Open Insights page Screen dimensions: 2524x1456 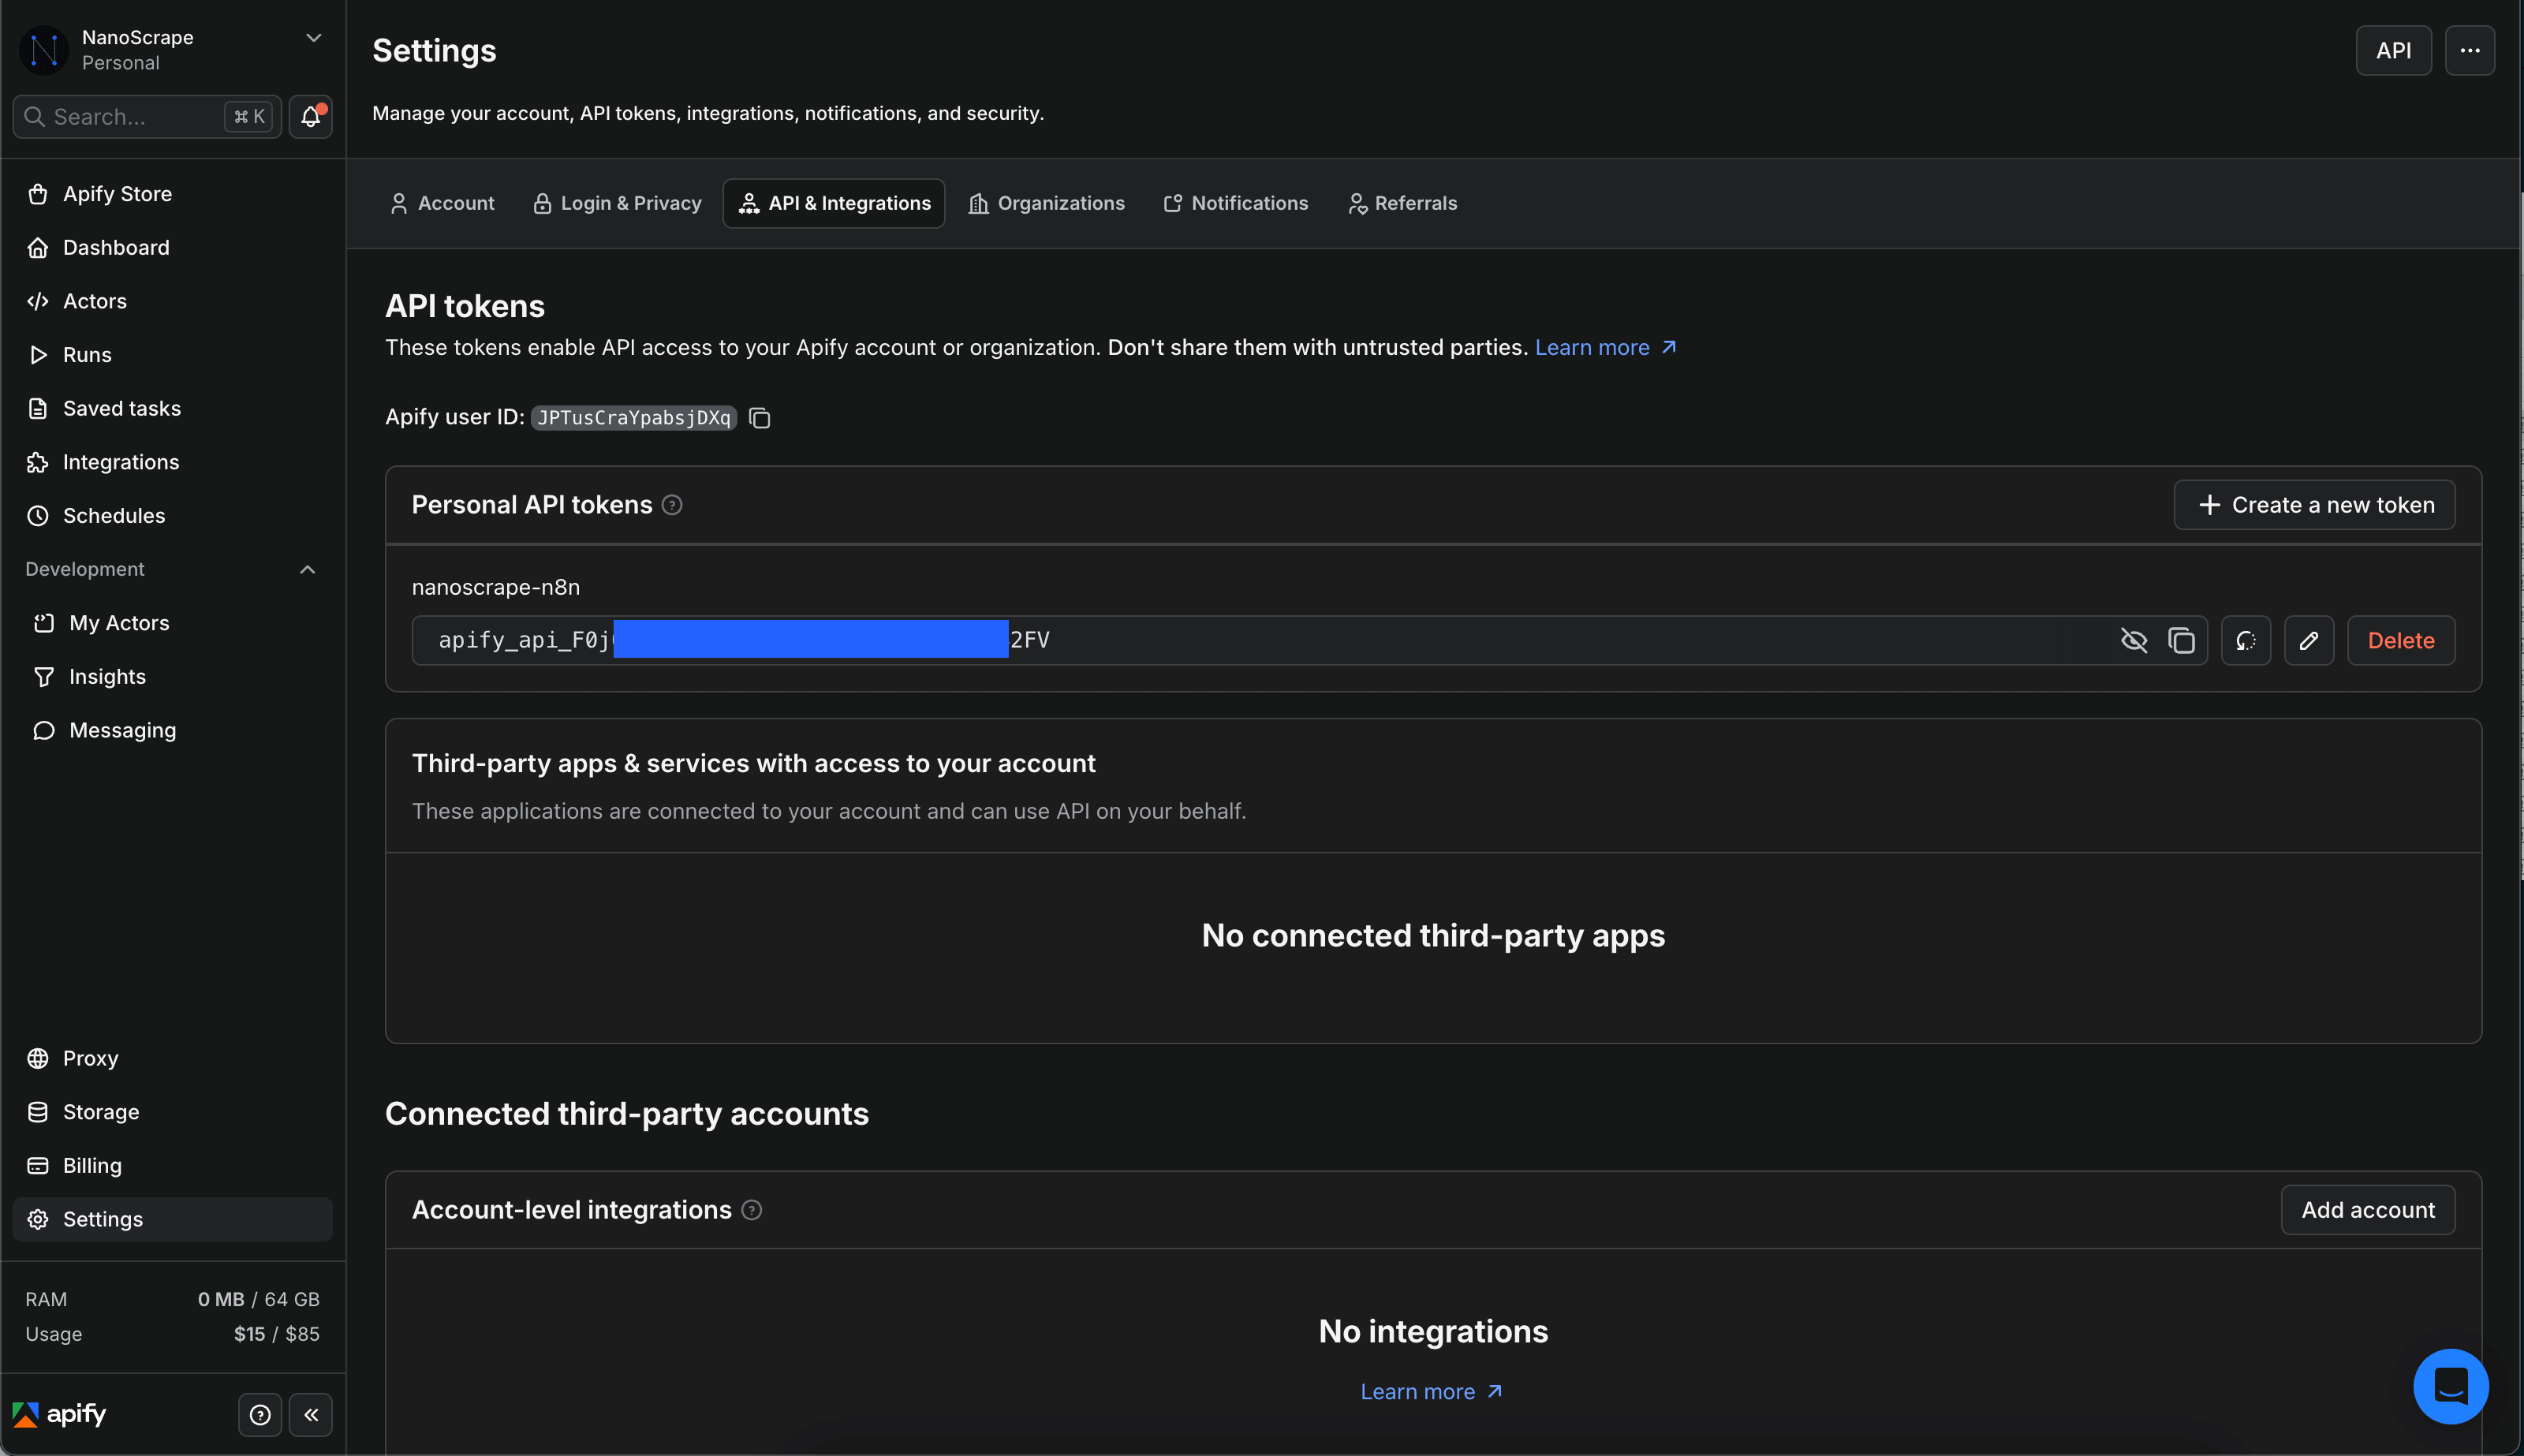click(172, 677)
